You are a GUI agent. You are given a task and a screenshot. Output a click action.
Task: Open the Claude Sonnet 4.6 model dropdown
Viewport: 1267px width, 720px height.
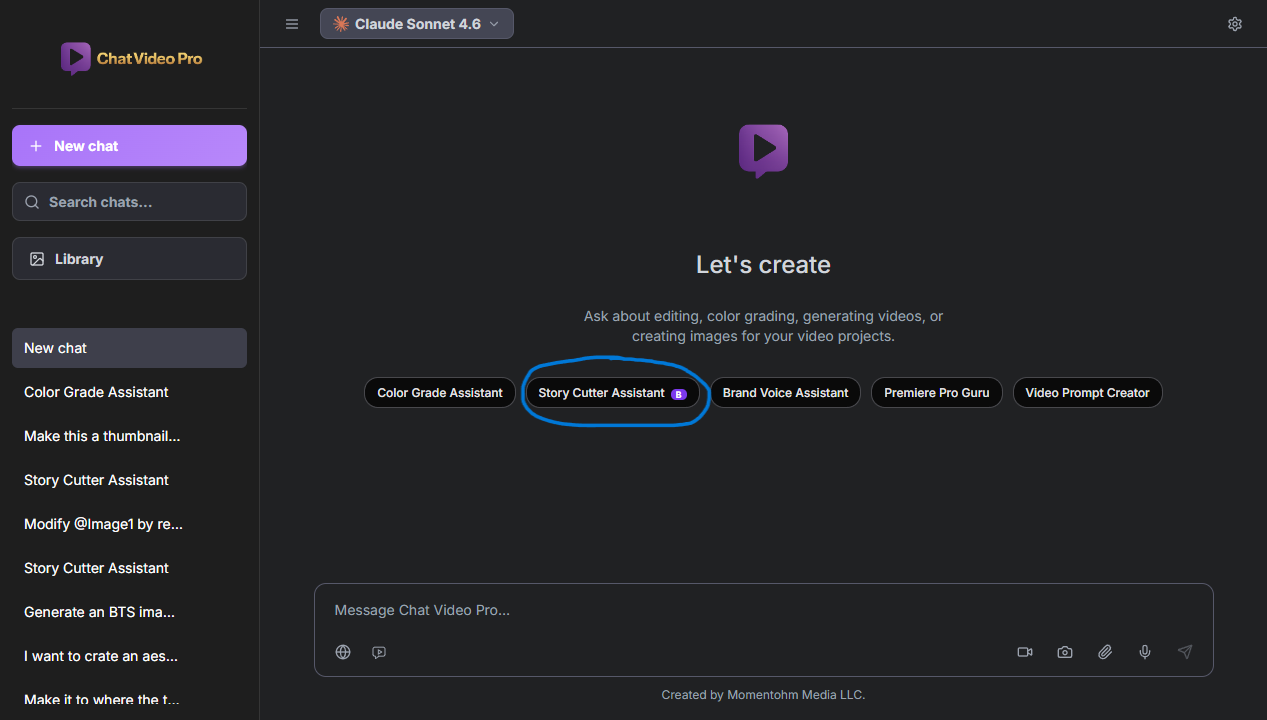coord(417,24)
